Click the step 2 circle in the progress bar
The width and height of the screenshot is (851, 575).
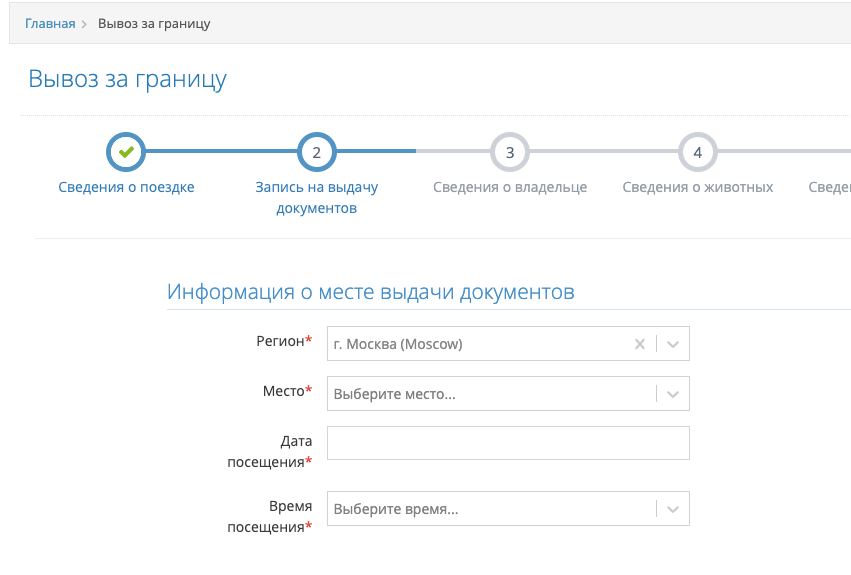point(316,153)
